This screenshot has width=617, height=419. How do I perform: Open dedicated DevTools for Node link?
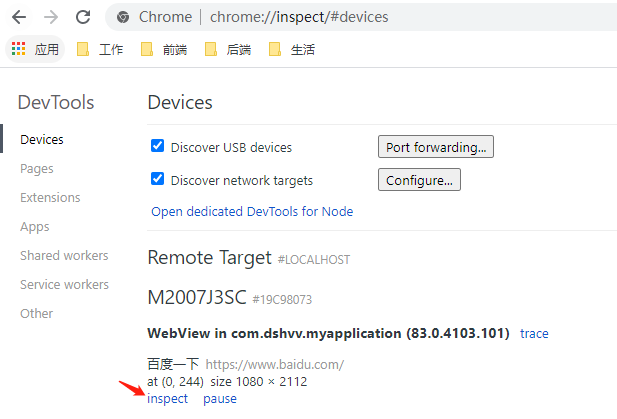(x=252, y=212)
